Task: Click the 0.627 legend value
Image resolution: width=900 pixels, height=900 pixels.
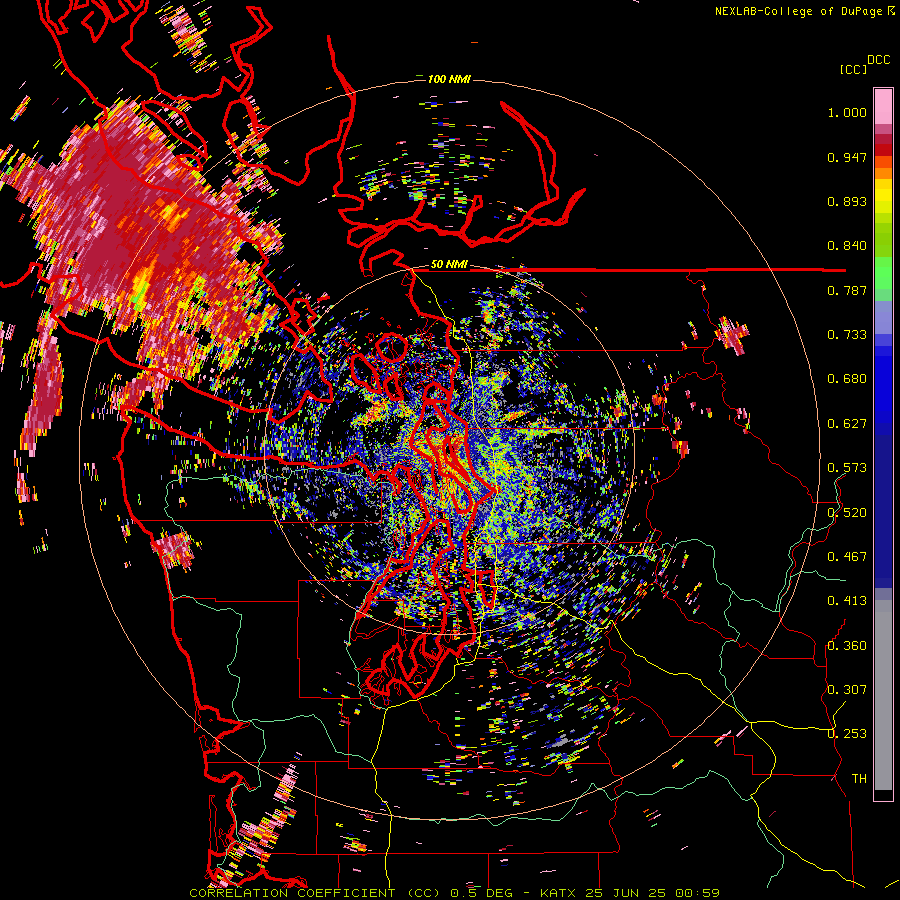Action: point(847,424)
